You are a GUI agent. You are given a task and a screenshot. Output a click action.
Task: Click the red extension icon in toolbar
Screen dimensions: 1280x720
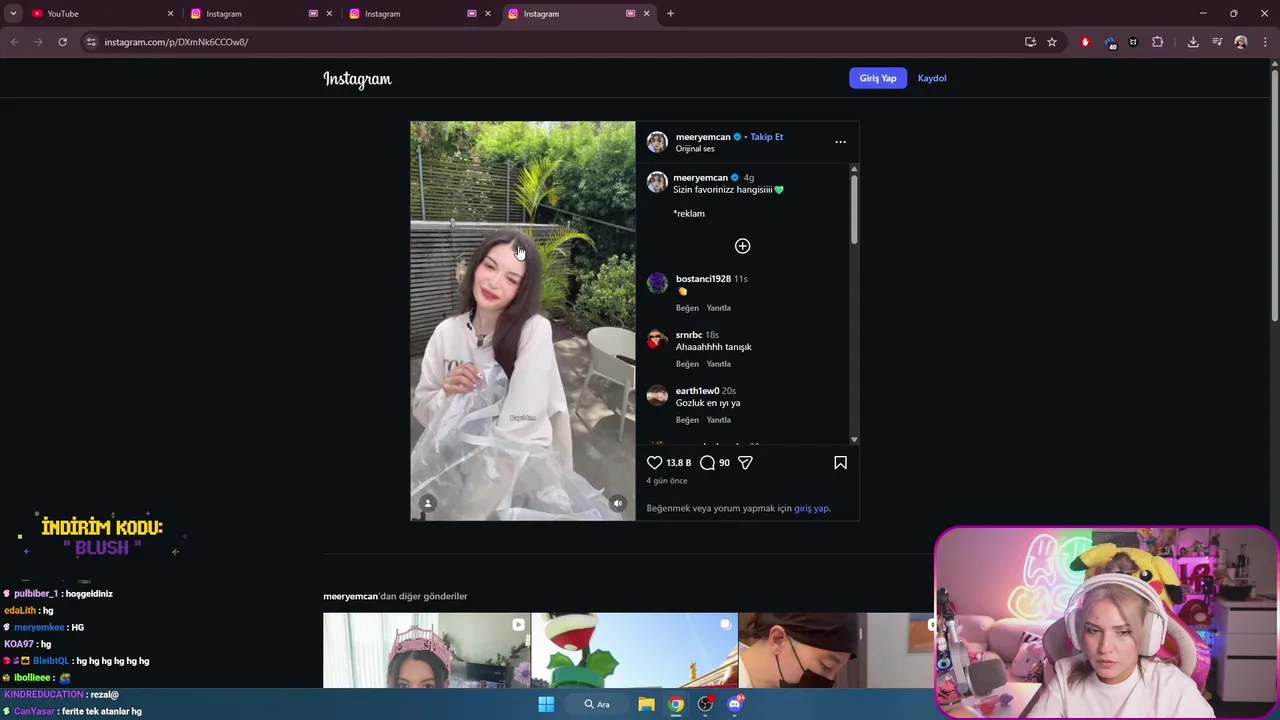tap(1085, 42)
